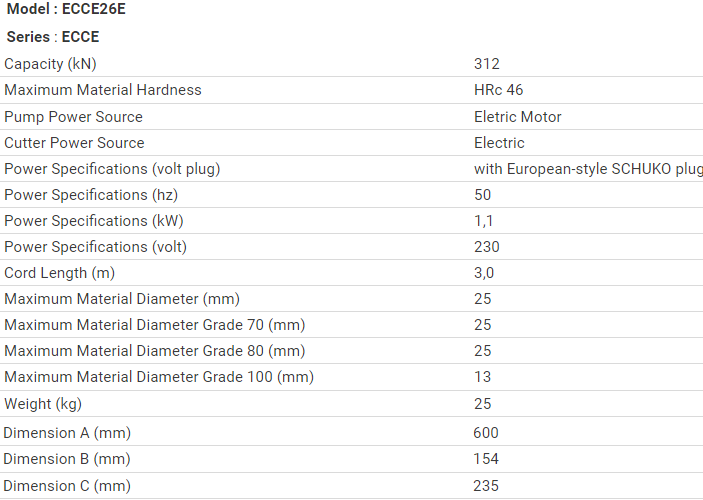The width and height of the screenshot is (703, 500).
Task: Click the Dimension A value 600
Action: 486,433
